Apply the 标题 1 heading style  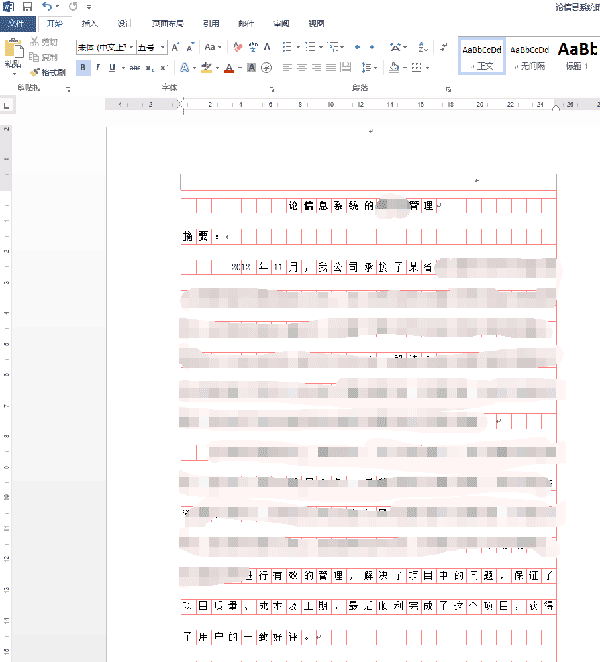point(579,55)
